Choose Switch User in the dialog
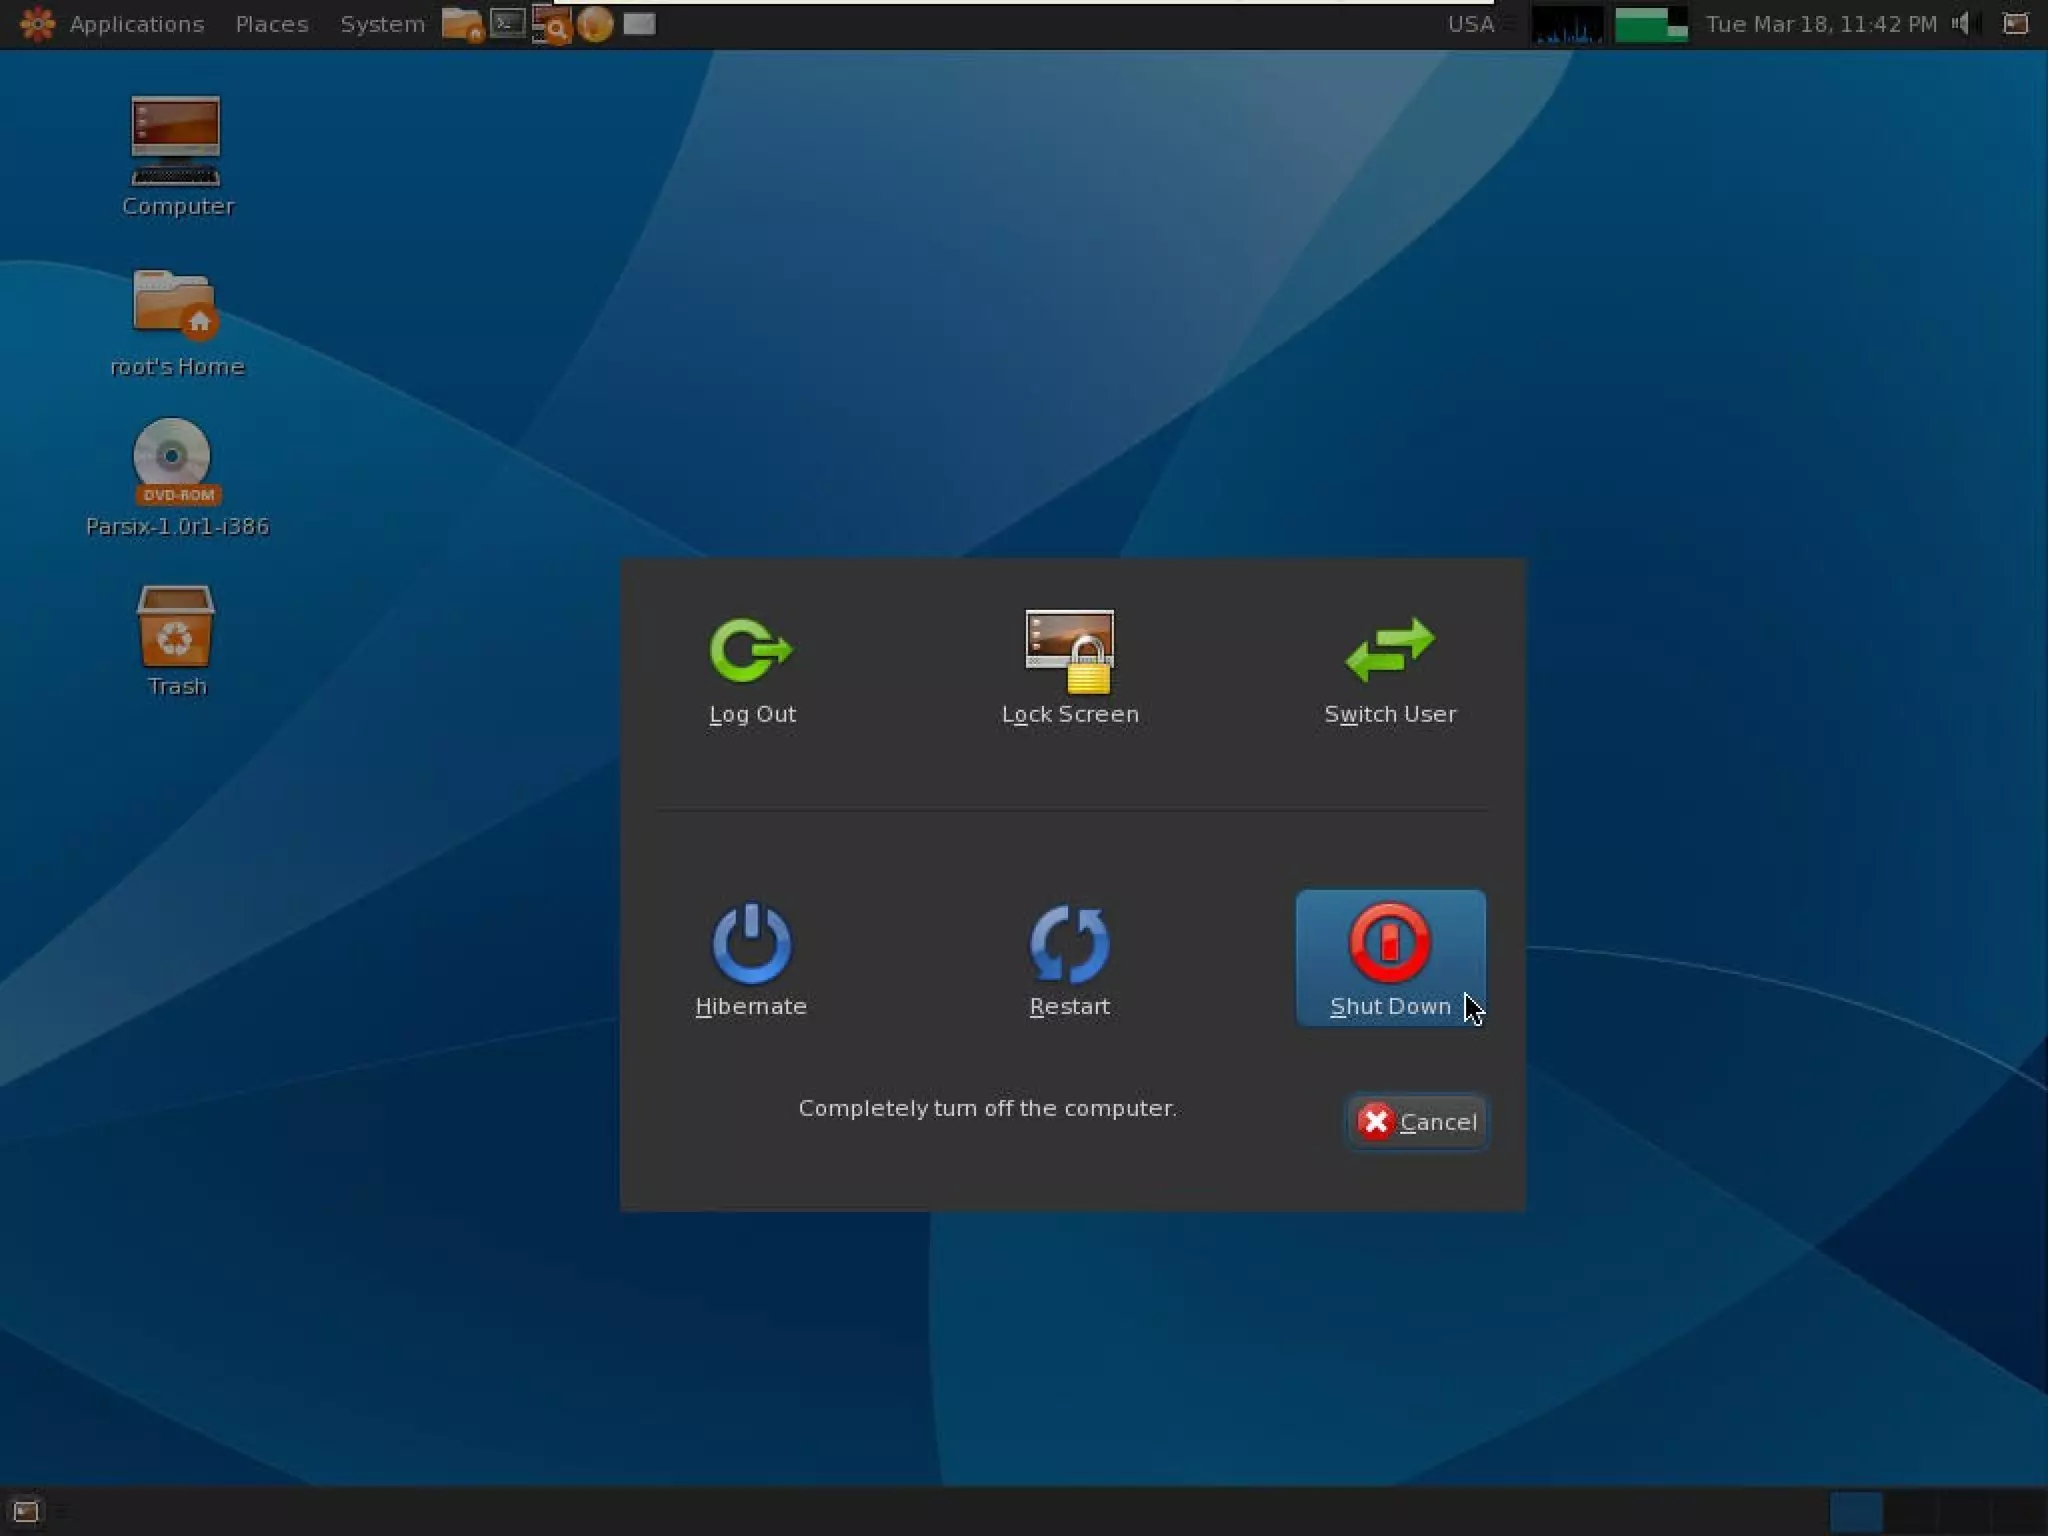This screenshot has width=2048, height=1536. pyautogui.click(x=1389, y=668)
